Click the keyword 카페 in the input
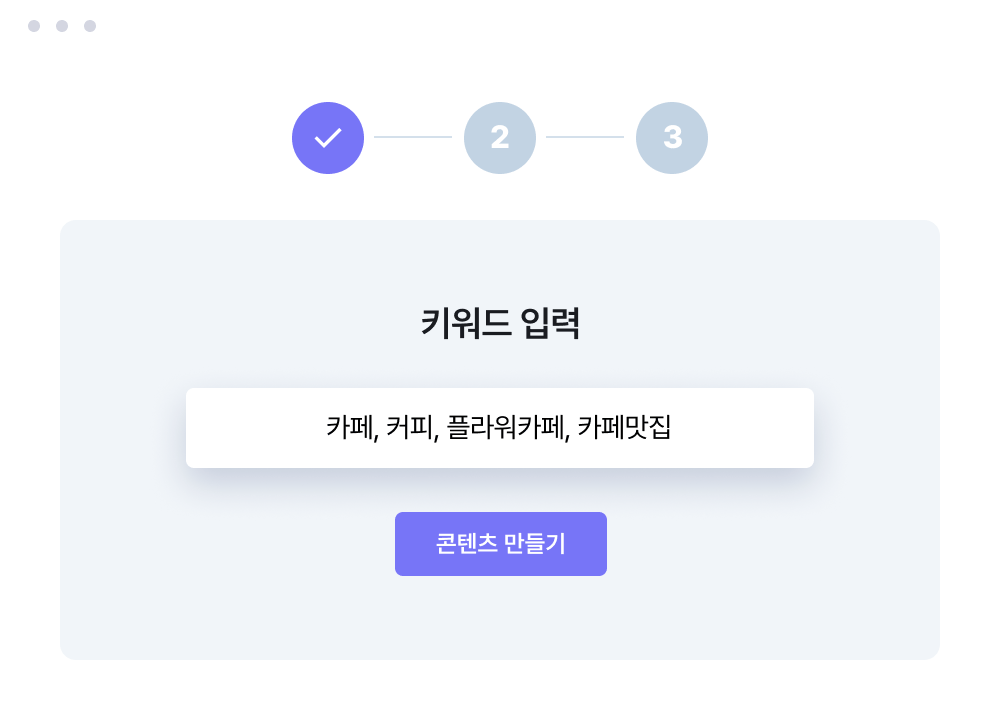Image resolution: width=1000 pixels, height=720 pixels. click(x=349, y=428)
